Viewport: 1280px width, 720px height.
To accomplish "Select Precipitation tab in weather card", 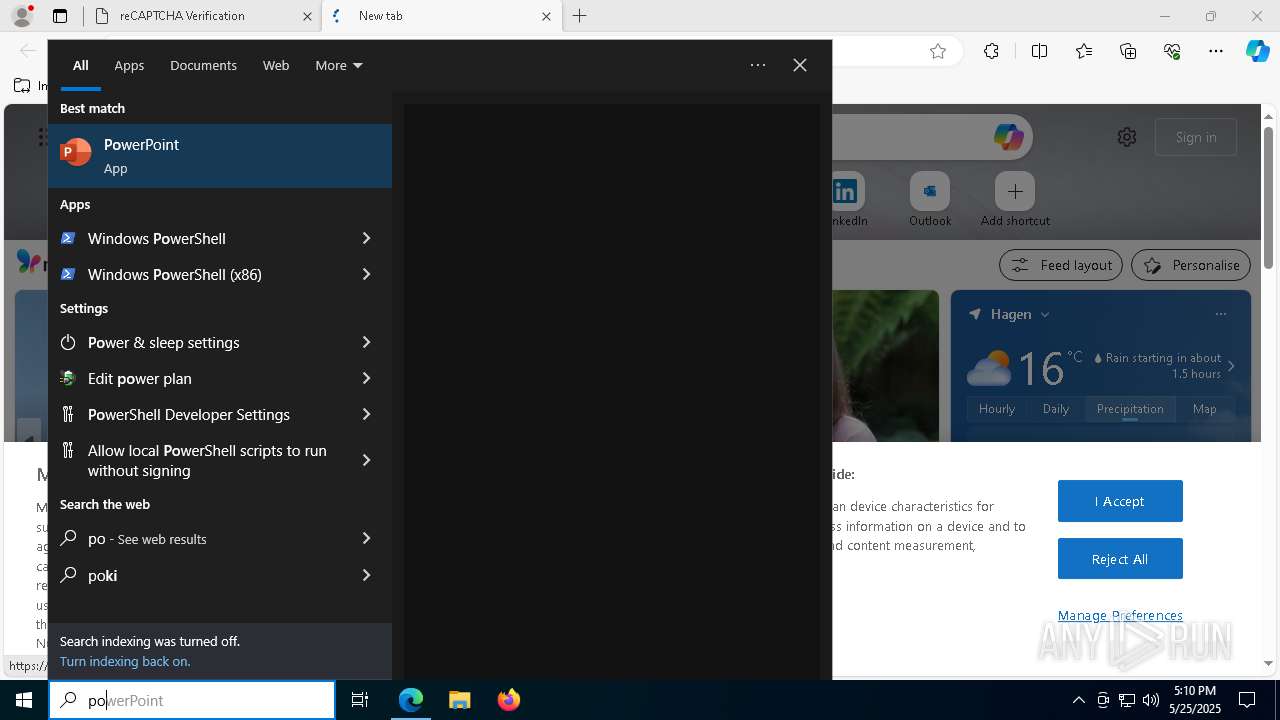I will click(x=1130, y=409).
